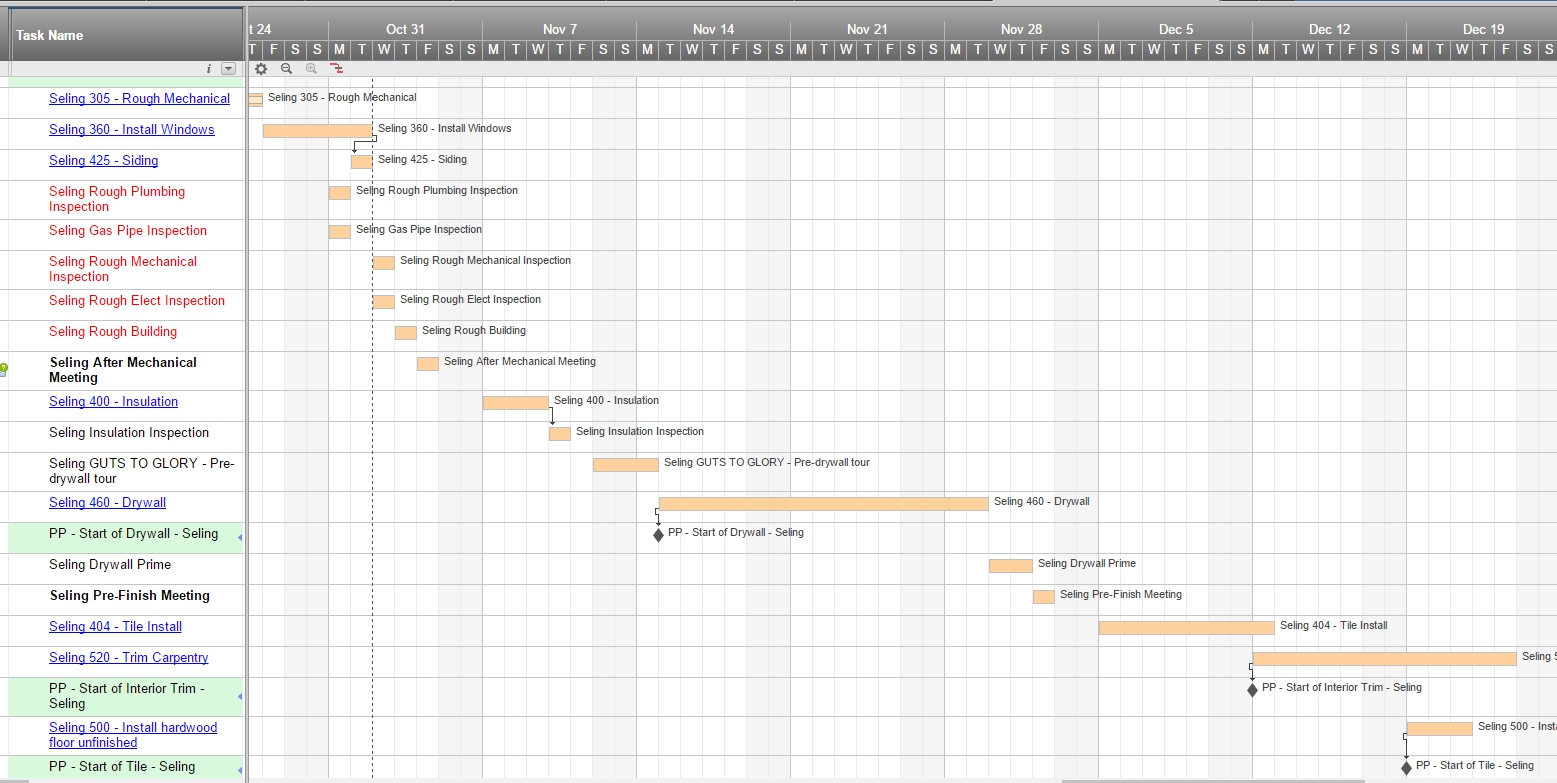Screen dimensions: 1557x783
Task: Click the comment icon beside After Mechanical Meeting
Action: click(x=4, y=369)
